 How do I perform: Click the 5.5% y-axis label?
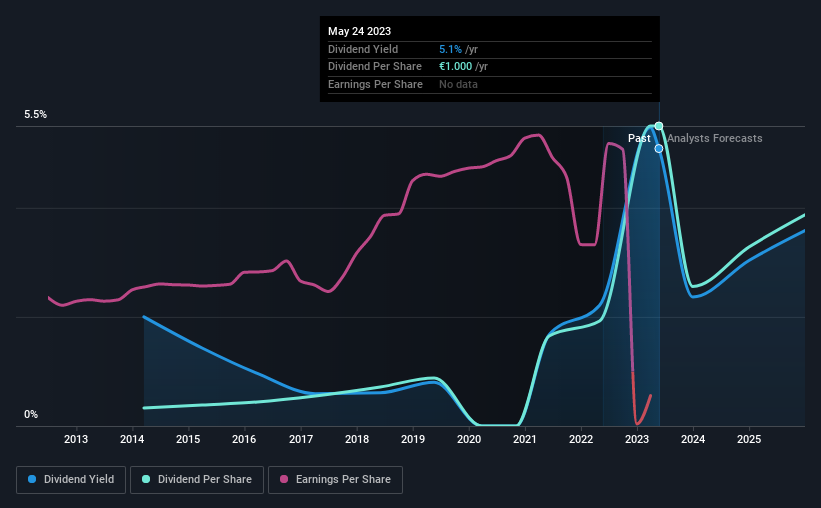pyautogui.click(x=36, y=114)
